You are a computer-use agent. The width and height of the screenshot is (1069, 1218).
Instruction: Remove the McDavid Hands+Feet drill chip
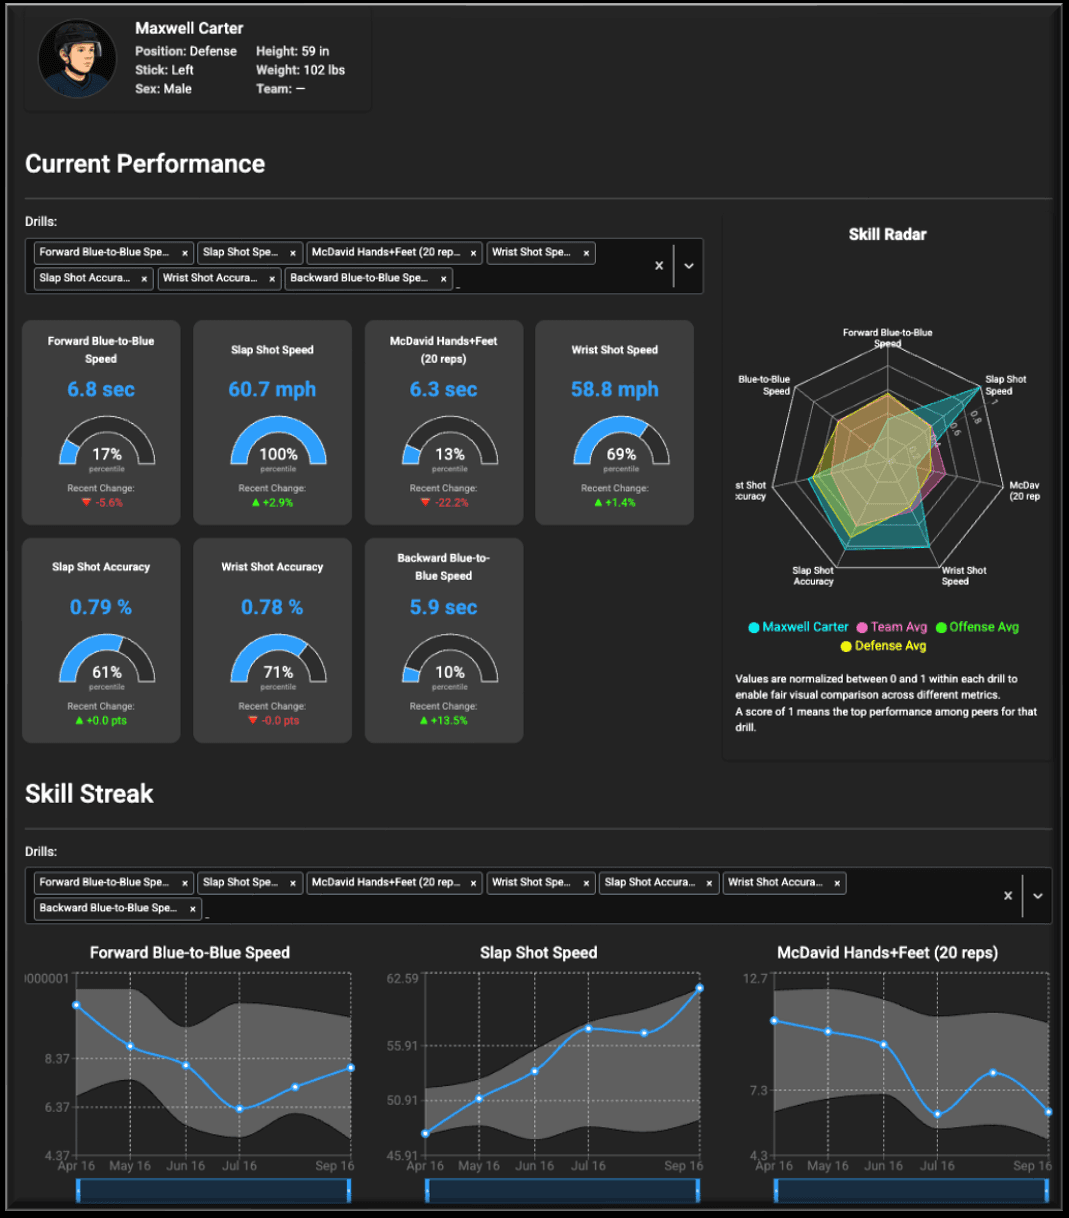(x=473, y=252)
